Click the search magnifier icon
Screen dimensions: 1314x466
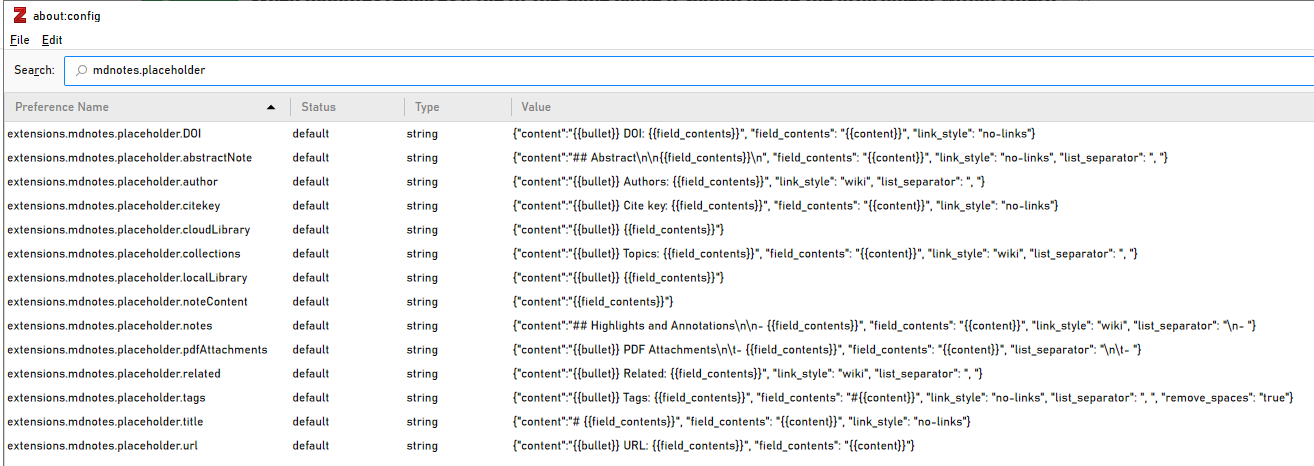81,70
